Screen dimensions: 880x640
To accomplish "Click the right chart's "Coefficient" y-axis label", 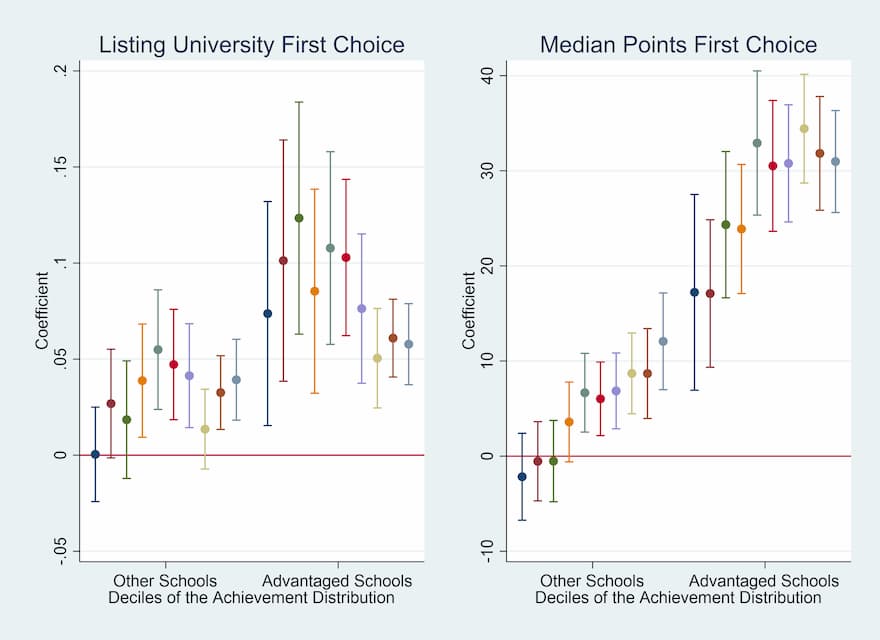I will click(469, 310).
